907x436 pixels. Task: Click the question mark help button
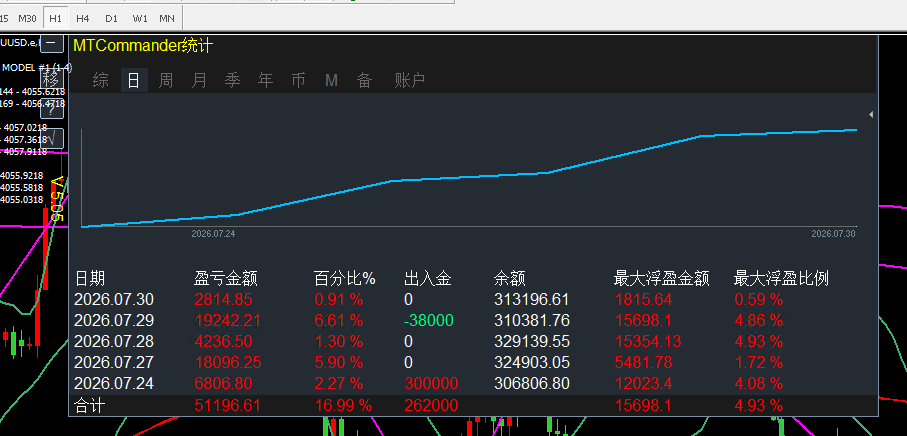(52, 109)
